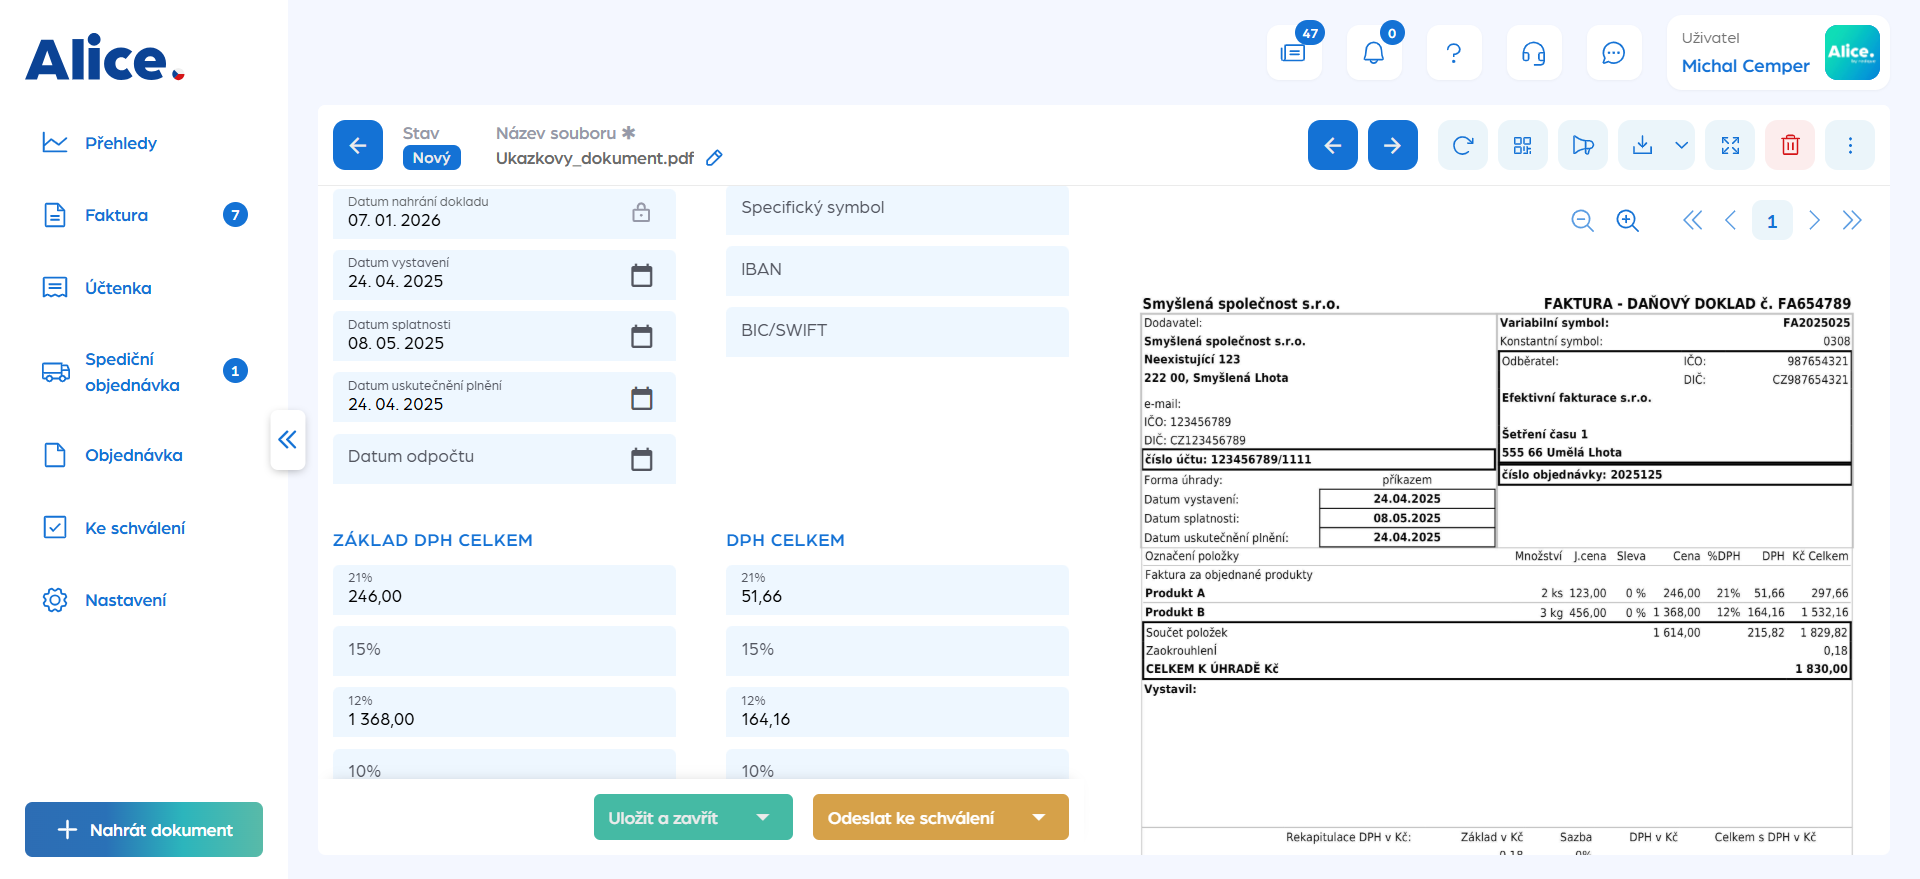Click lock icon in Datum nahrání dokladu
1920x879 pixels.
tap(641, 212)
